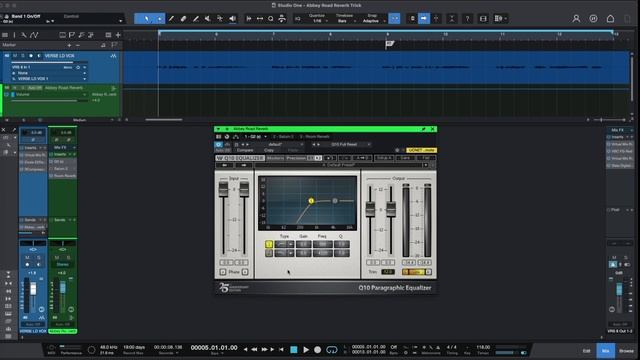Select 3 - Room Reverb plugin tab

pos(314,137)
